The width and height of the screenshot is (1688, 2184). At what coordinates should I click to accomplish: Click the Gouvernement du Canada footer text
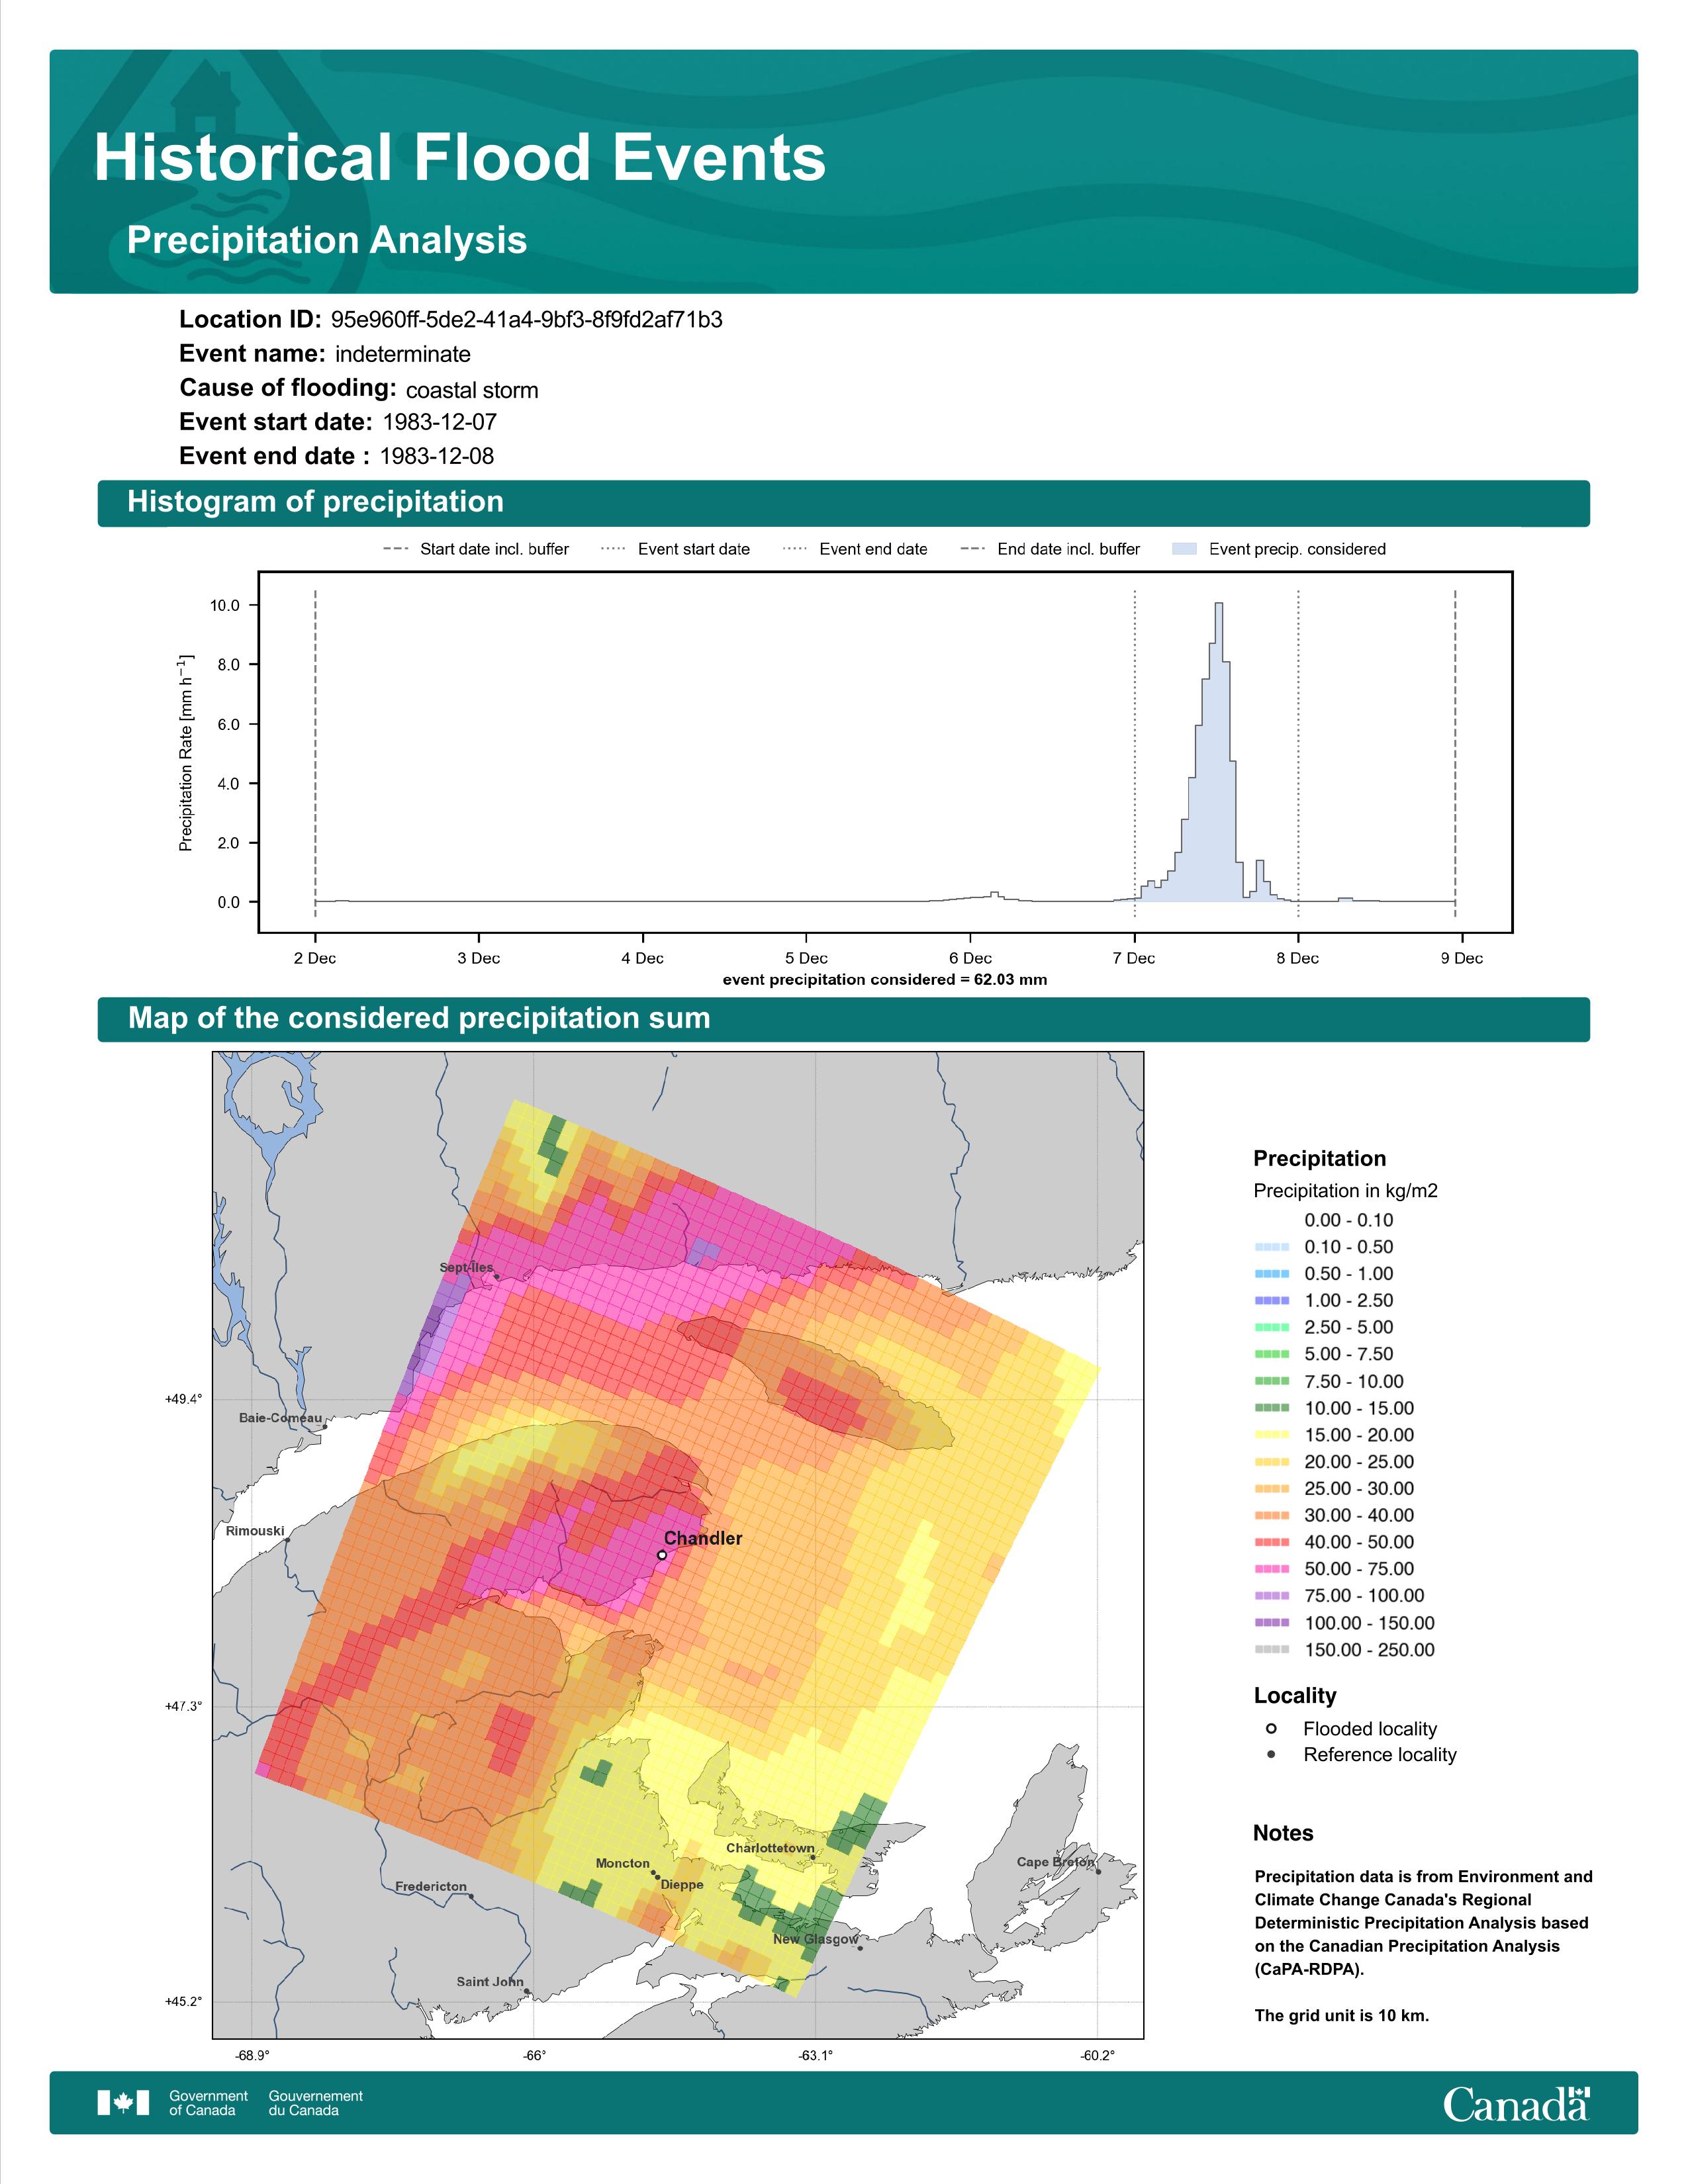pyautogui.click(x=316, y=2103)
